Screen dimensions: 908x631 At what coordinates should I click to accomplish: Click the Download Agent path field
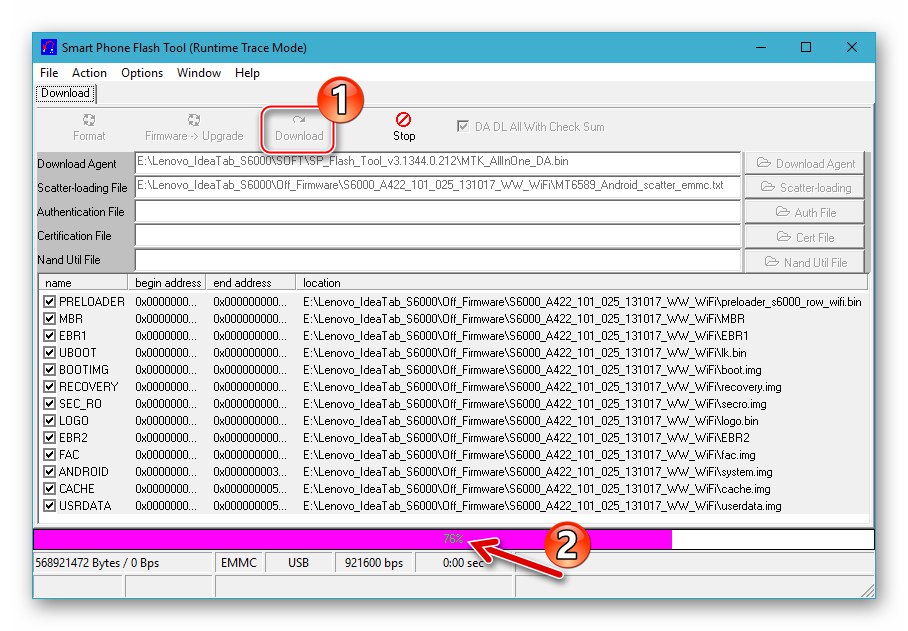438,163
